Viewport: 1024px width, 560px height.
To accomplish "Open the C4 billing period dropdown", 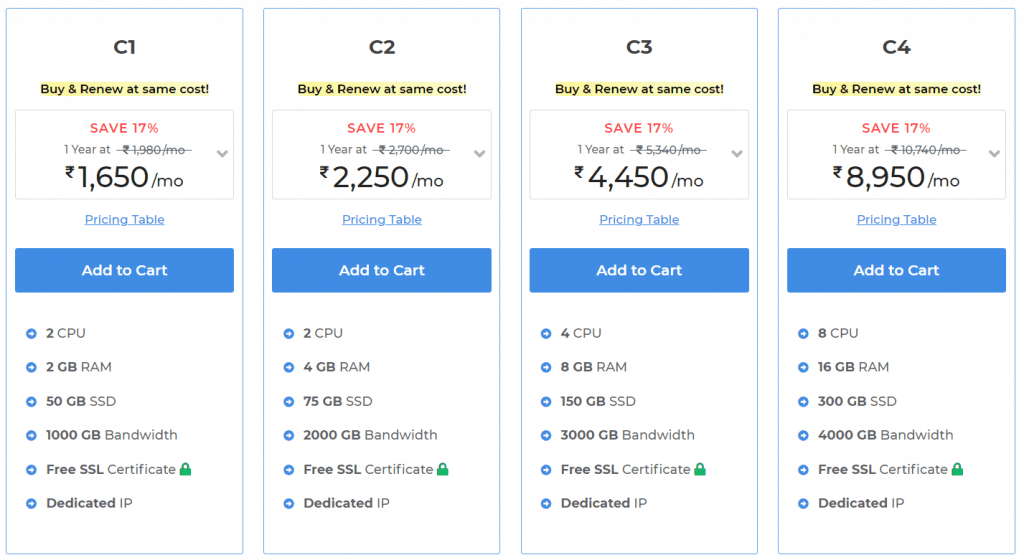I will coord(994,154).
